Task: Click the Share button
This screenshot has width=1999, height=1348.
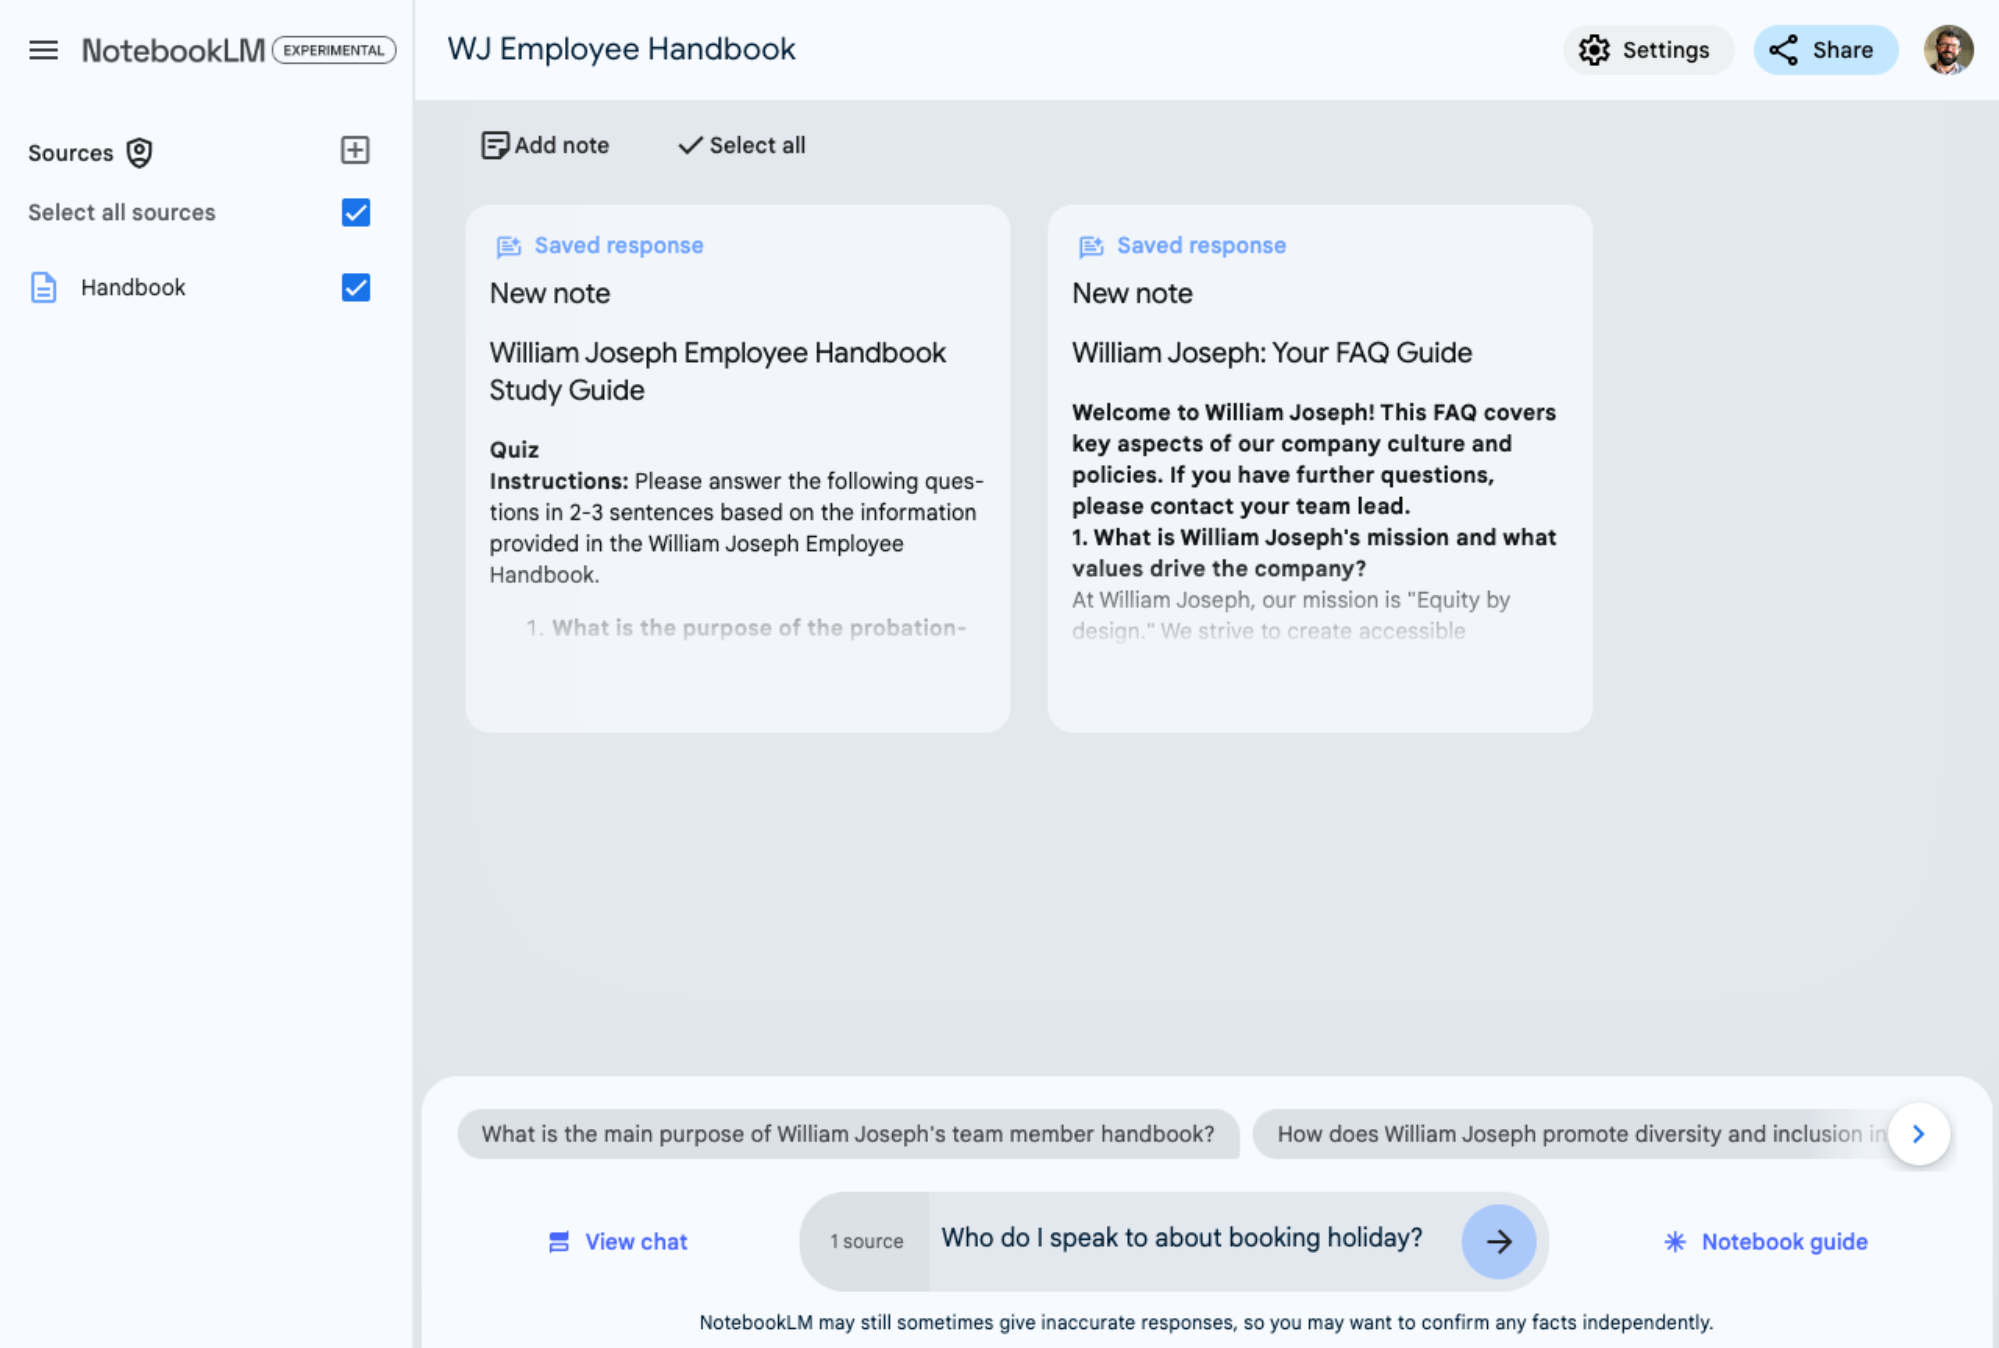Action: [1824, 50]
